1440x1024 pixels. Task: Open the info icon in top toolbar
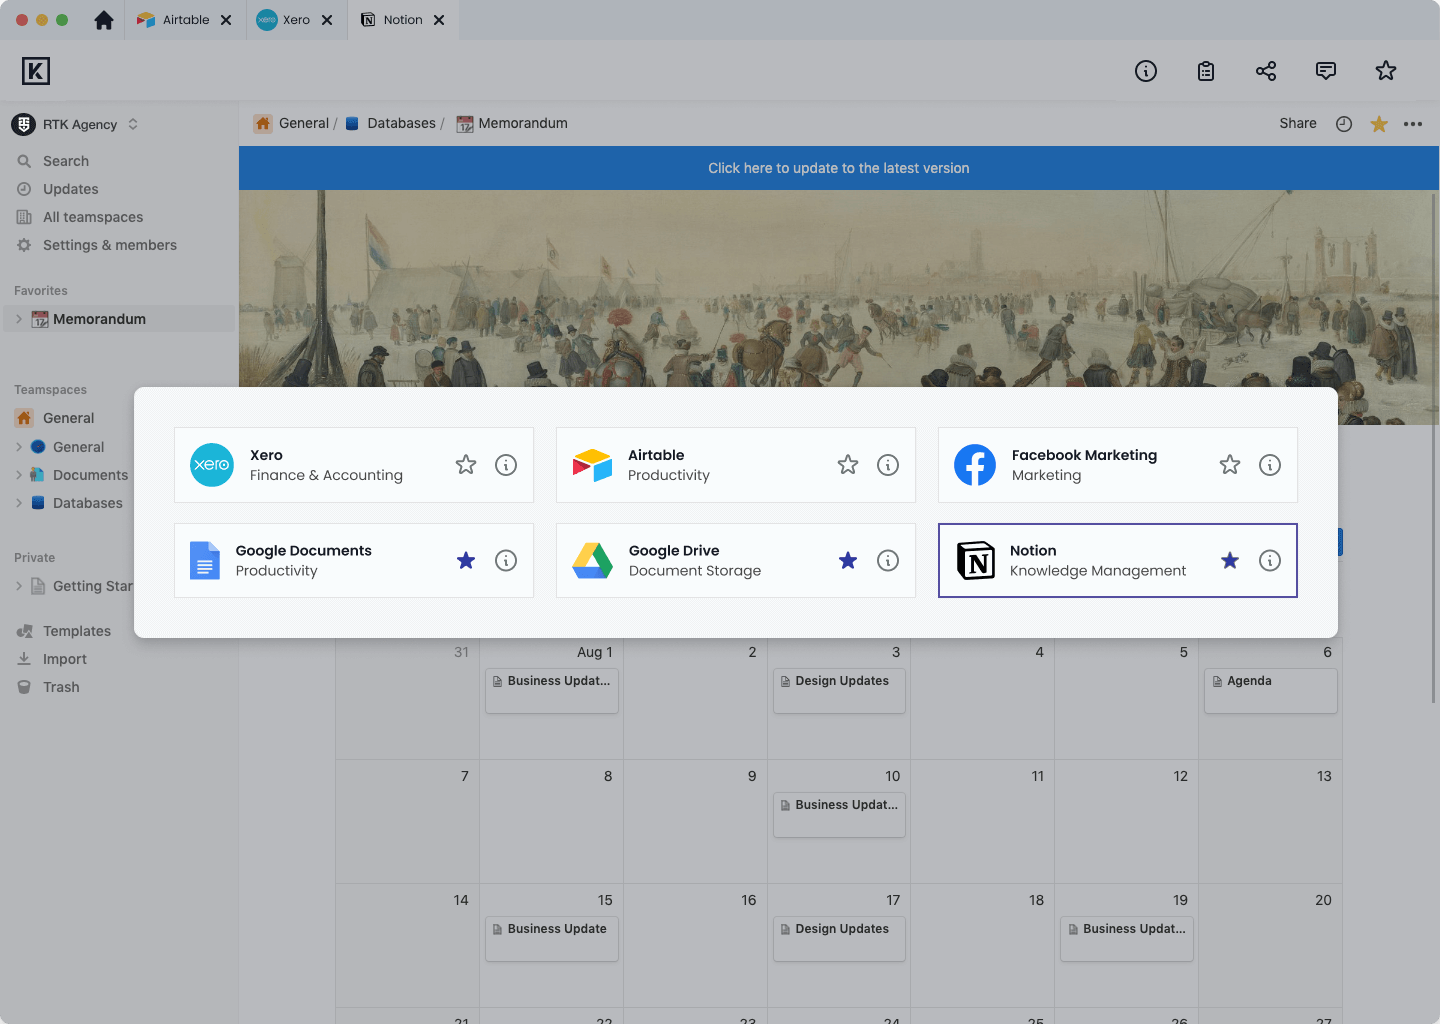tap(1146, 71)
